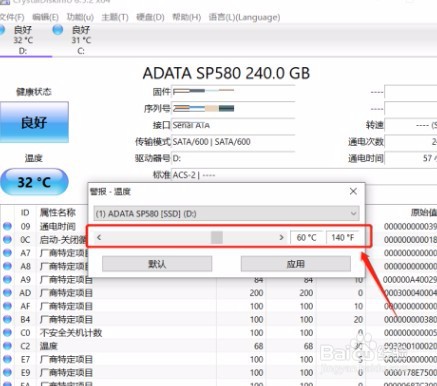Click the 标准 ACS-2 field
437x386 pixels.
pos(304,175)
